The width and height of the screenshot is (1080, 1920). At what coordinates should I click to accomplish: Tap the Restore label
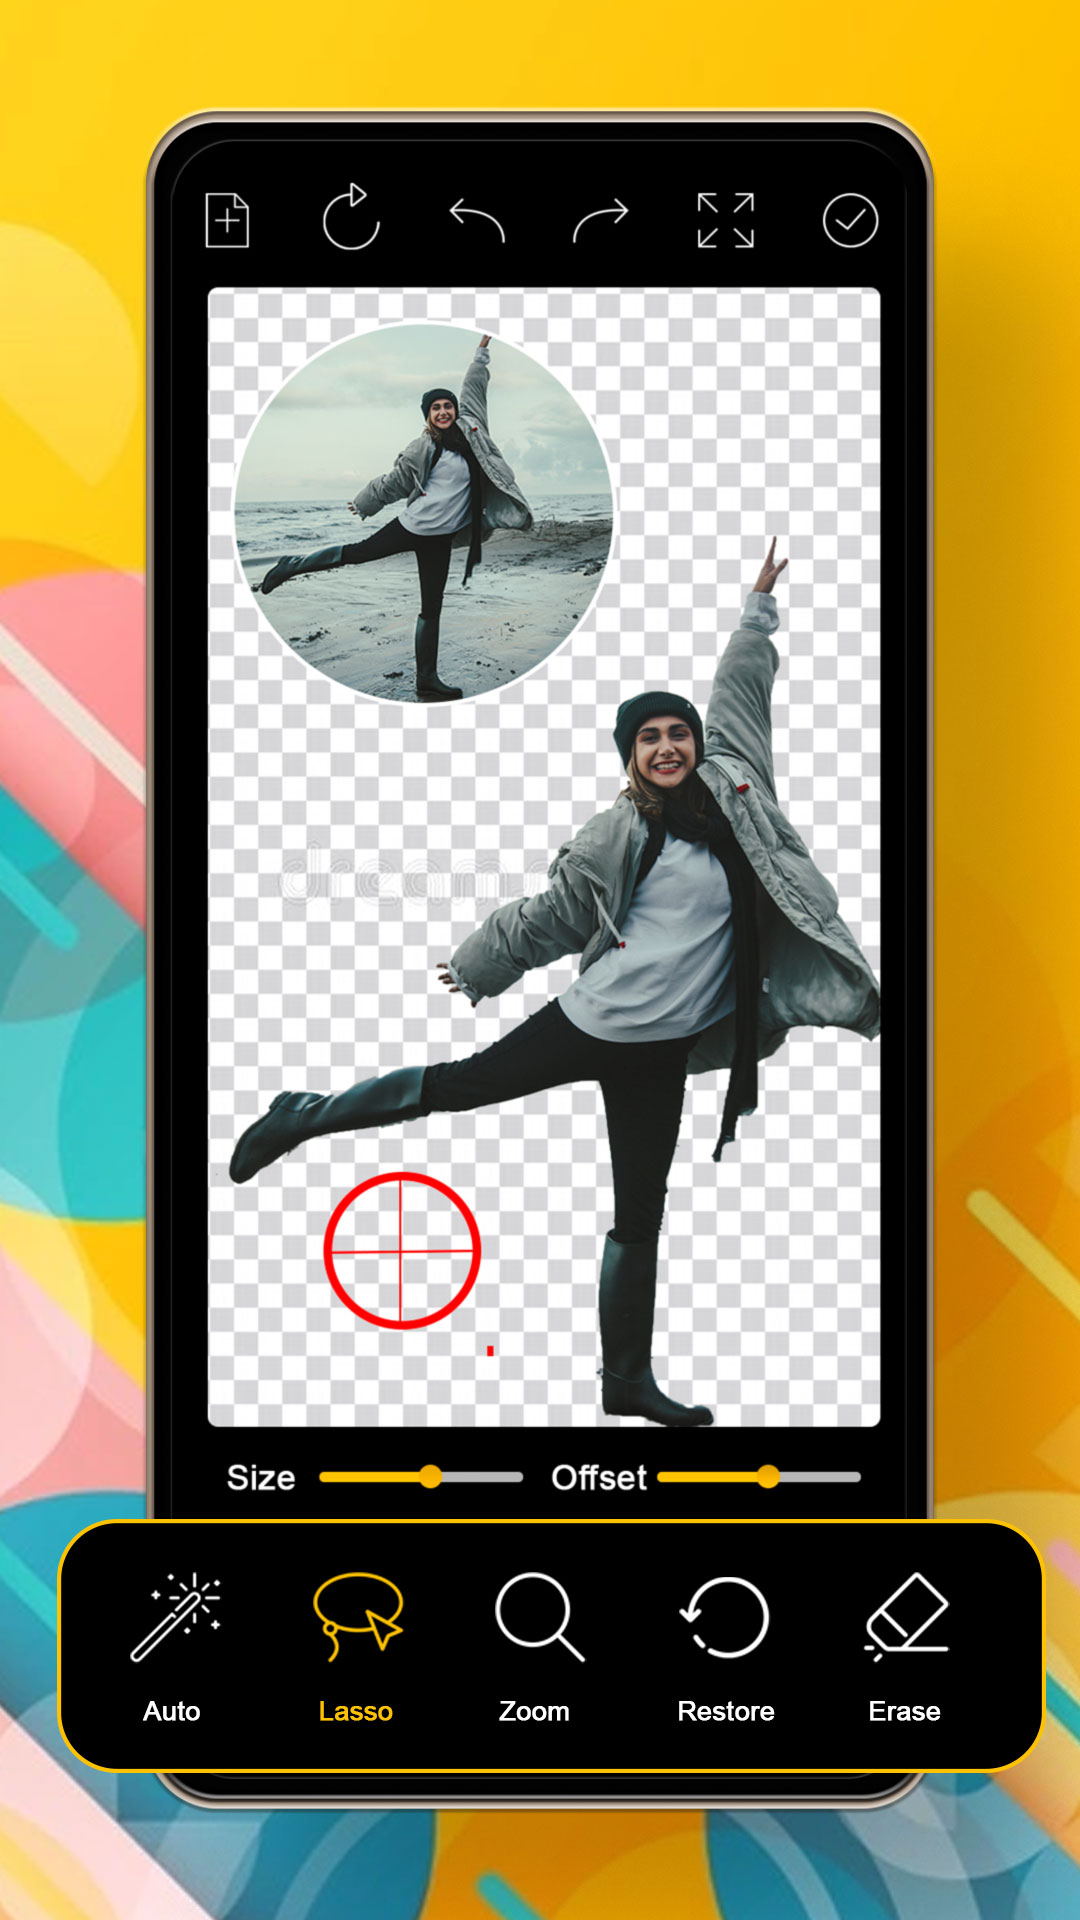tap(725, 1711)
